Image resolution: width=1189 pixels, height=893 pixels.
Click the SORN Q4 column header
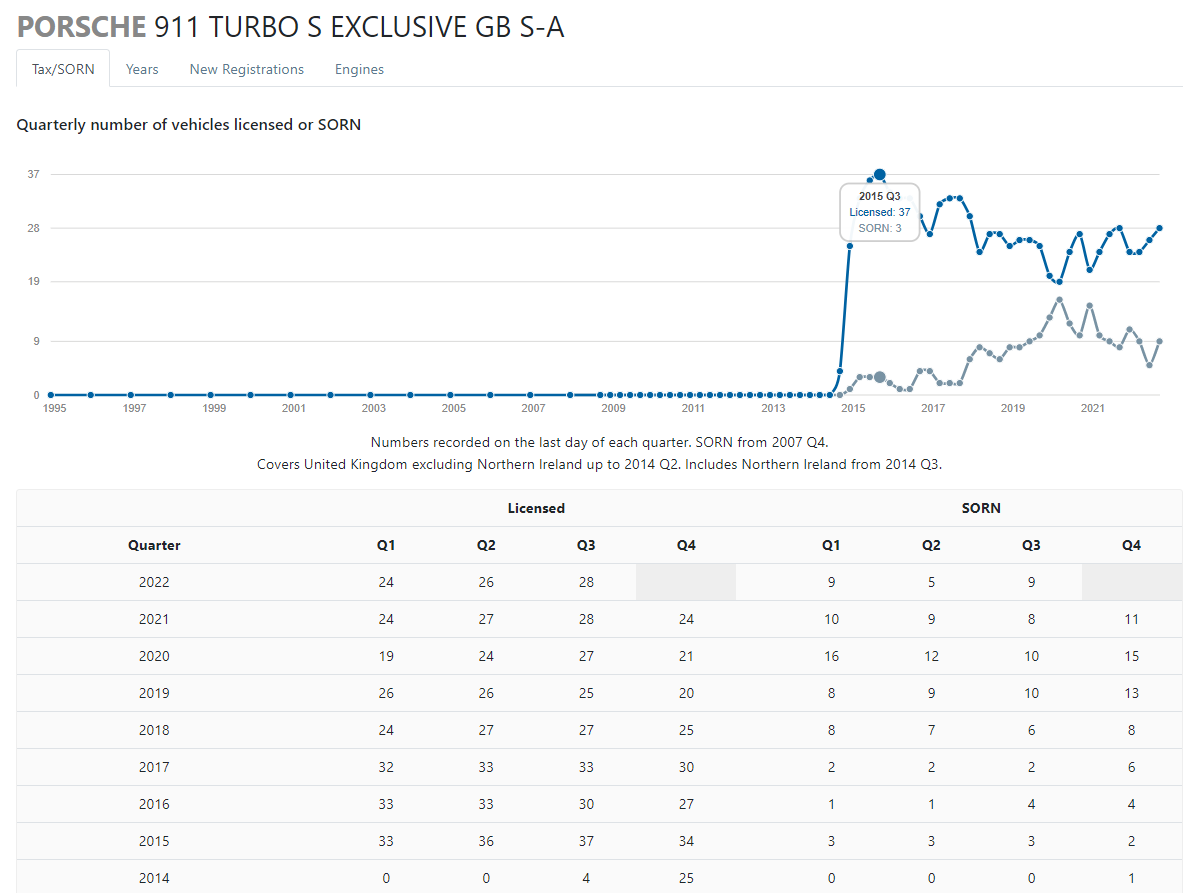[1131, 545]
